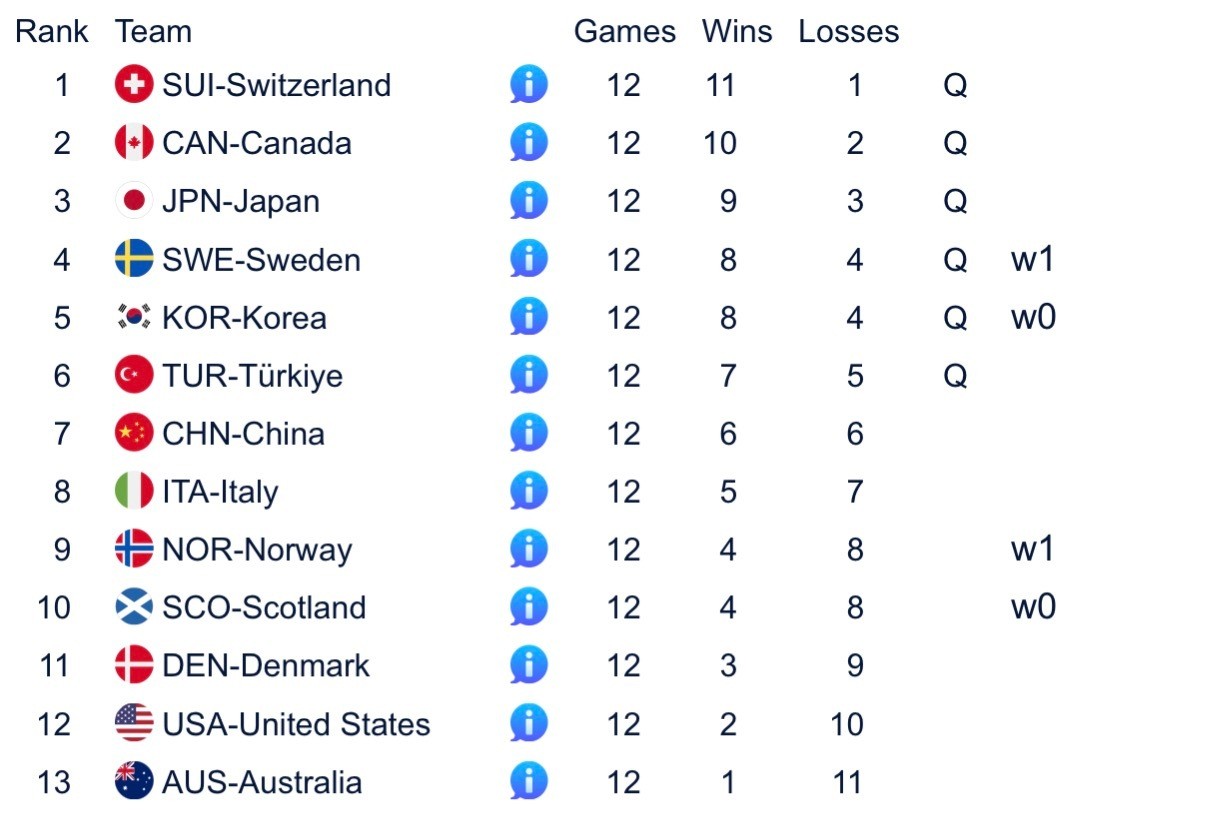Open the info icon next to Canada
This screenshot has width=1206, height=816.
(529, 143)
